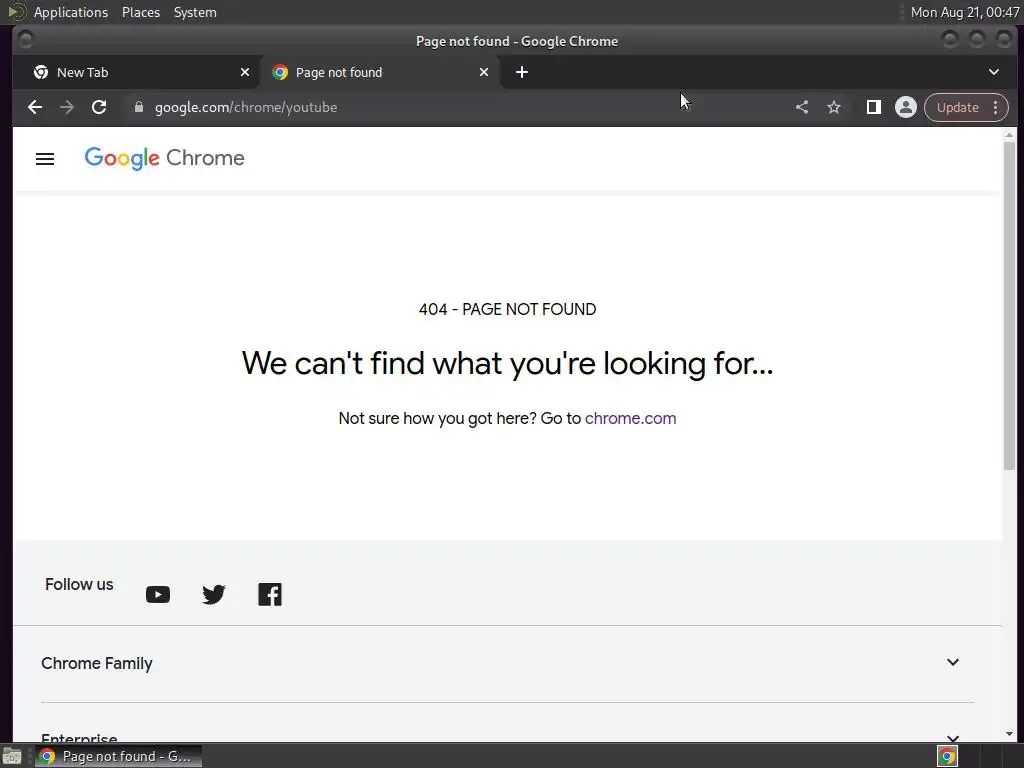Open the Applications menu
Image resolution: width=1024 pixels, height=768 pixels.
coord(71,12)
